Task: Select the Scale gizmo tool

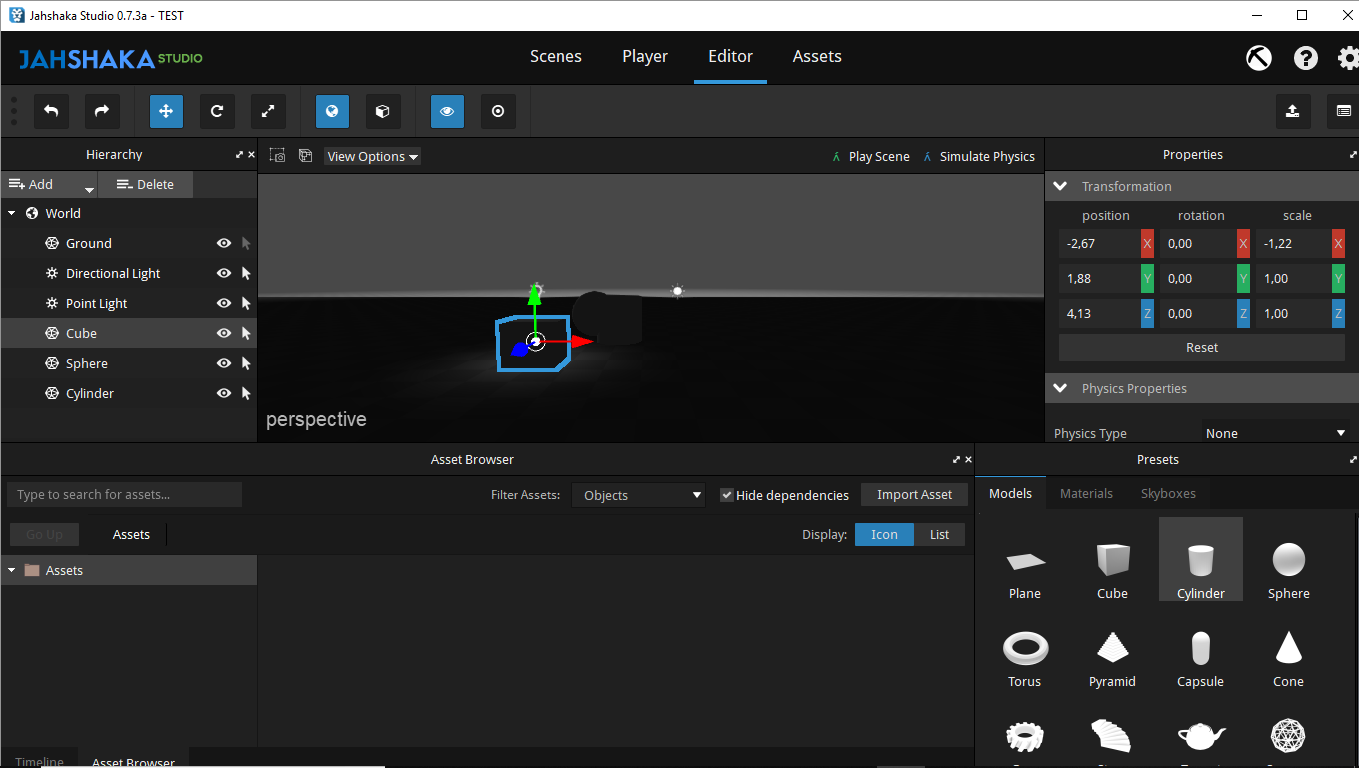Action: 268,111
